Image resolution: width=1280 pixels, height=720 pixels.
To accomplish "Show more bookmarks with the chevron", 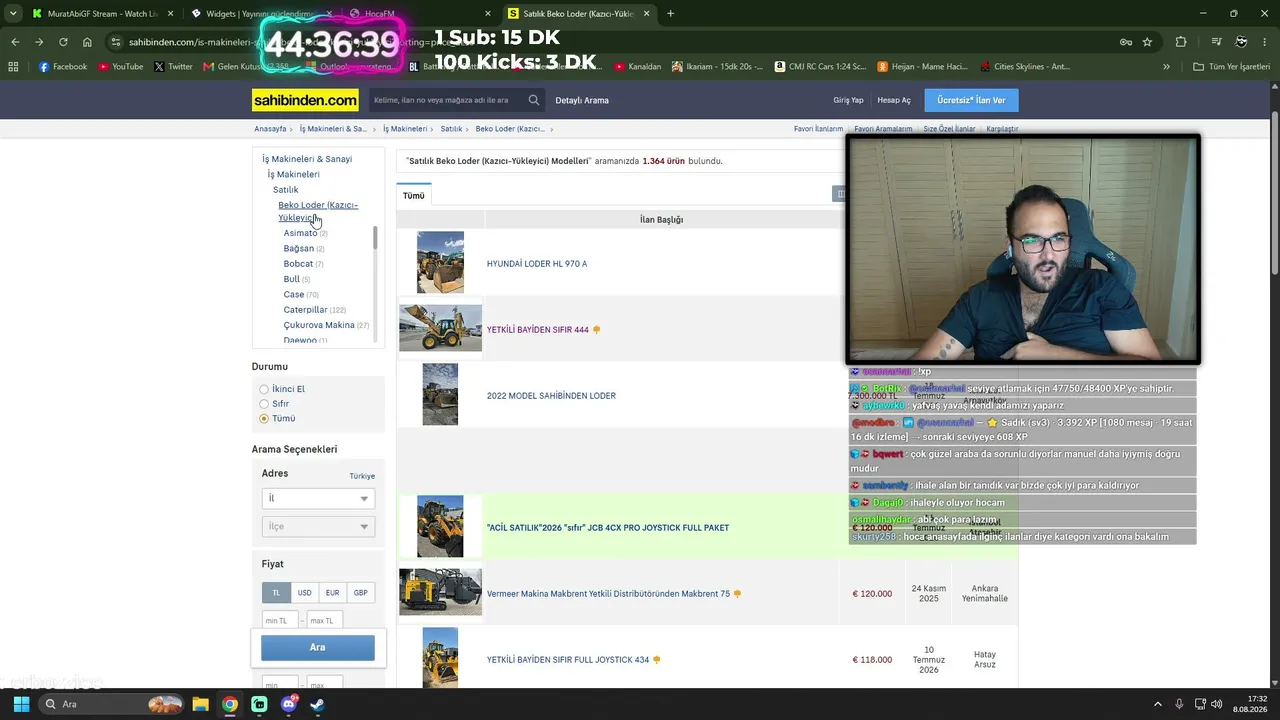I will coord(1166,67).
